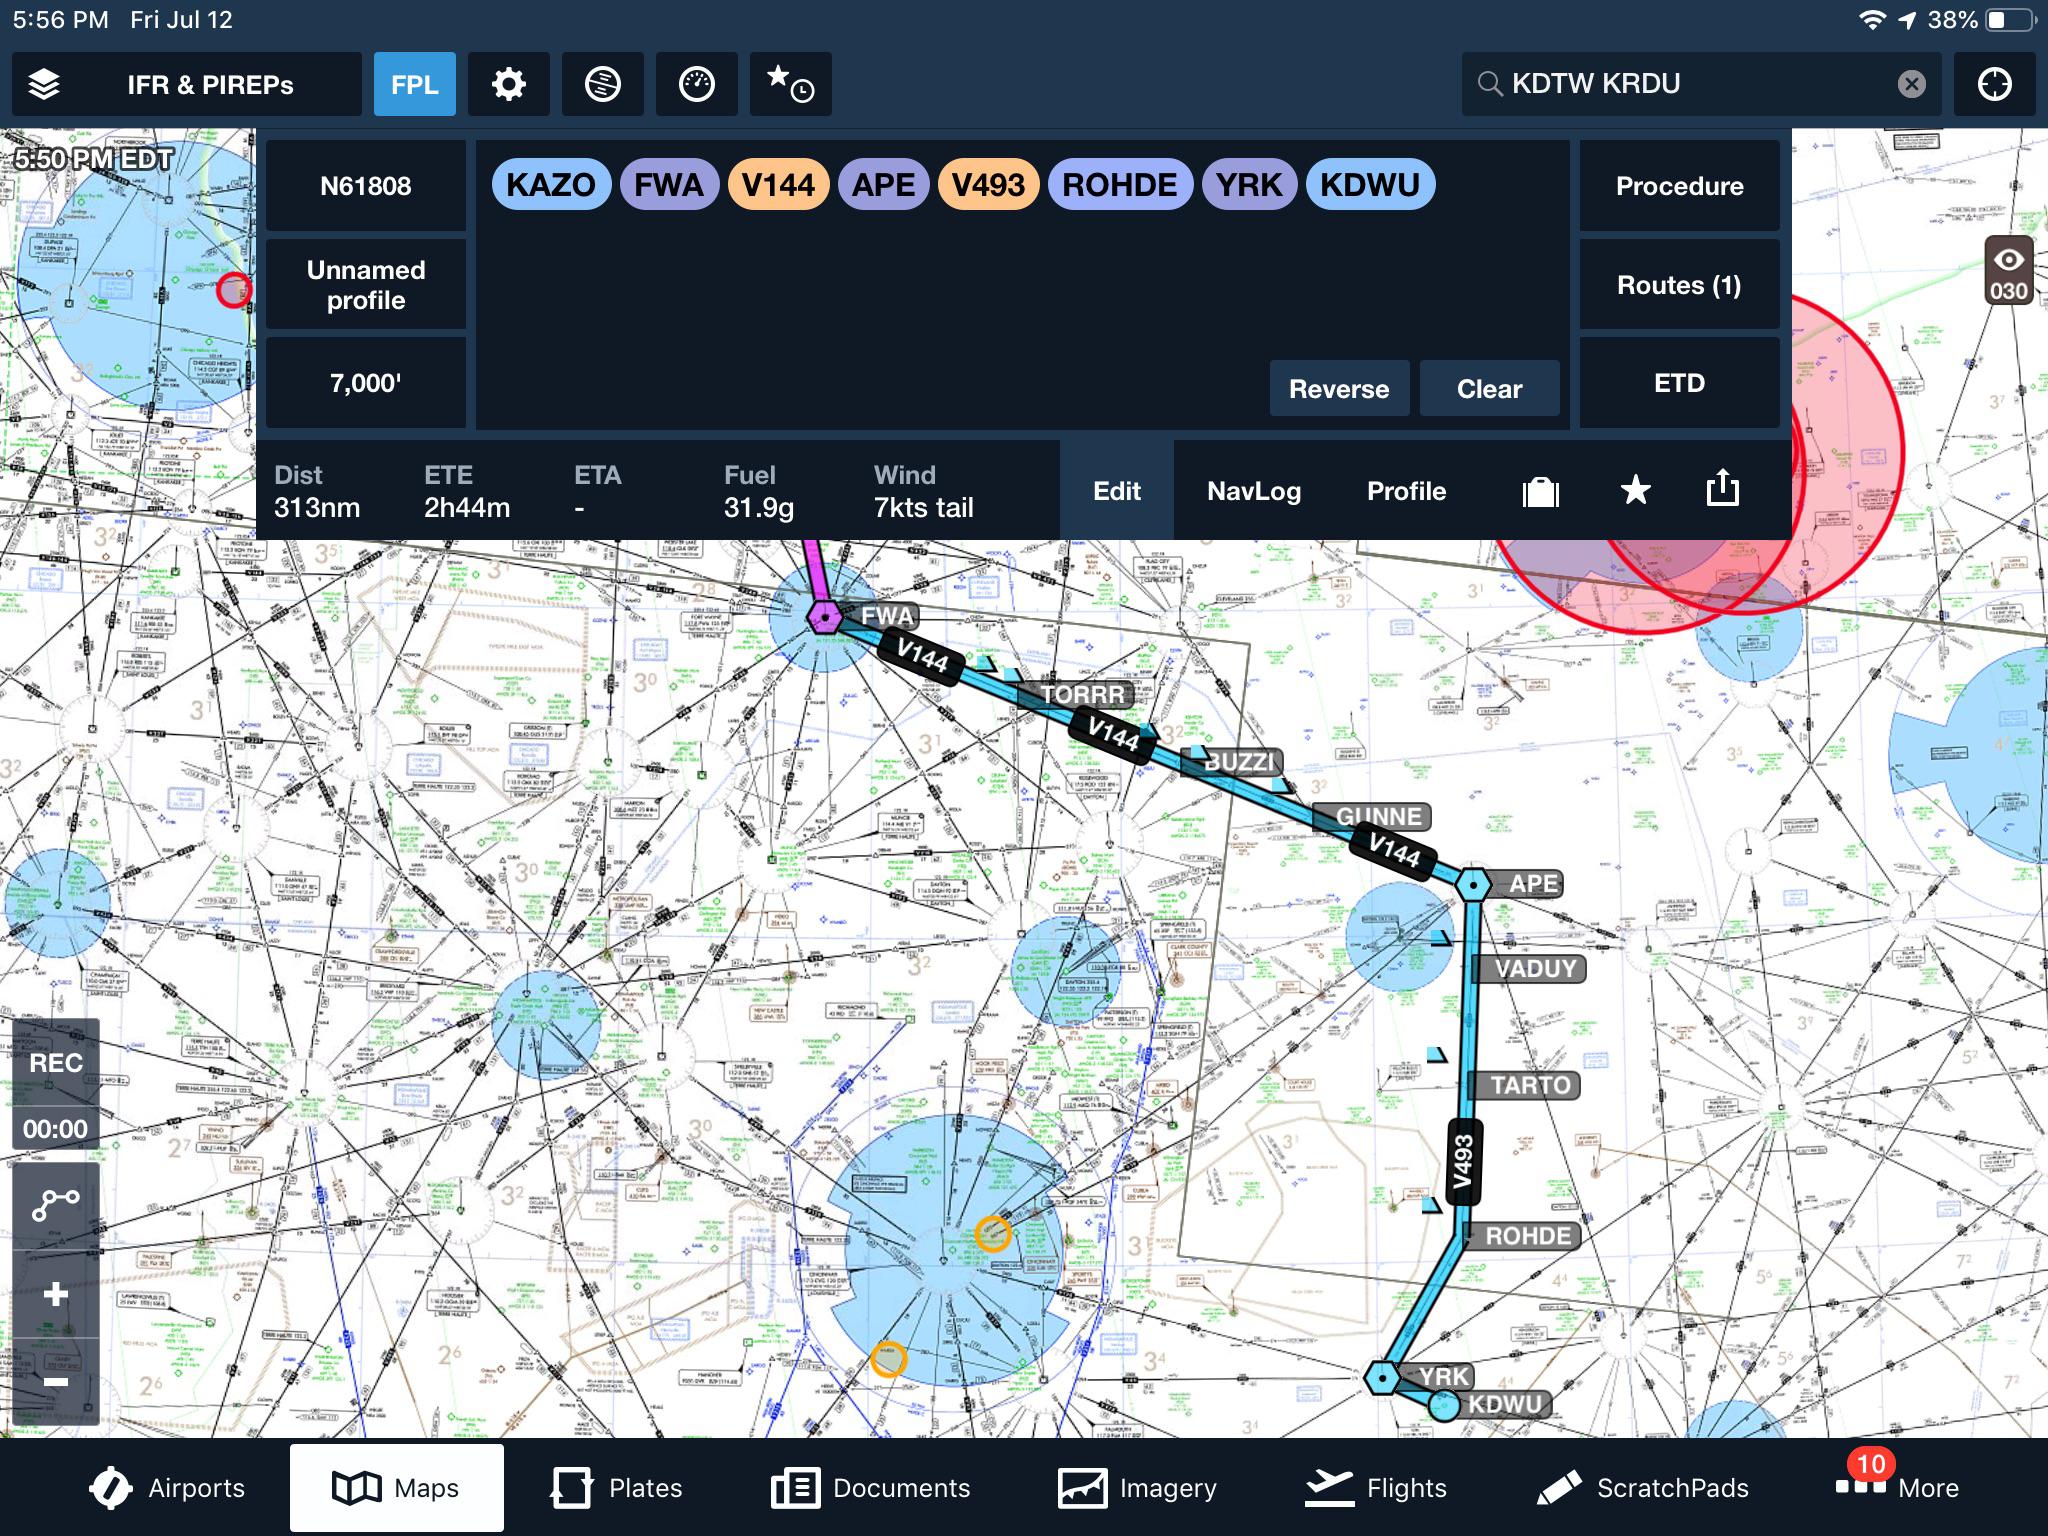Image resolution: width=2048 pixels, height=1536 pixels.
Task: Toggle the FPL flight plan panel
Action: (x=414, y=84)
